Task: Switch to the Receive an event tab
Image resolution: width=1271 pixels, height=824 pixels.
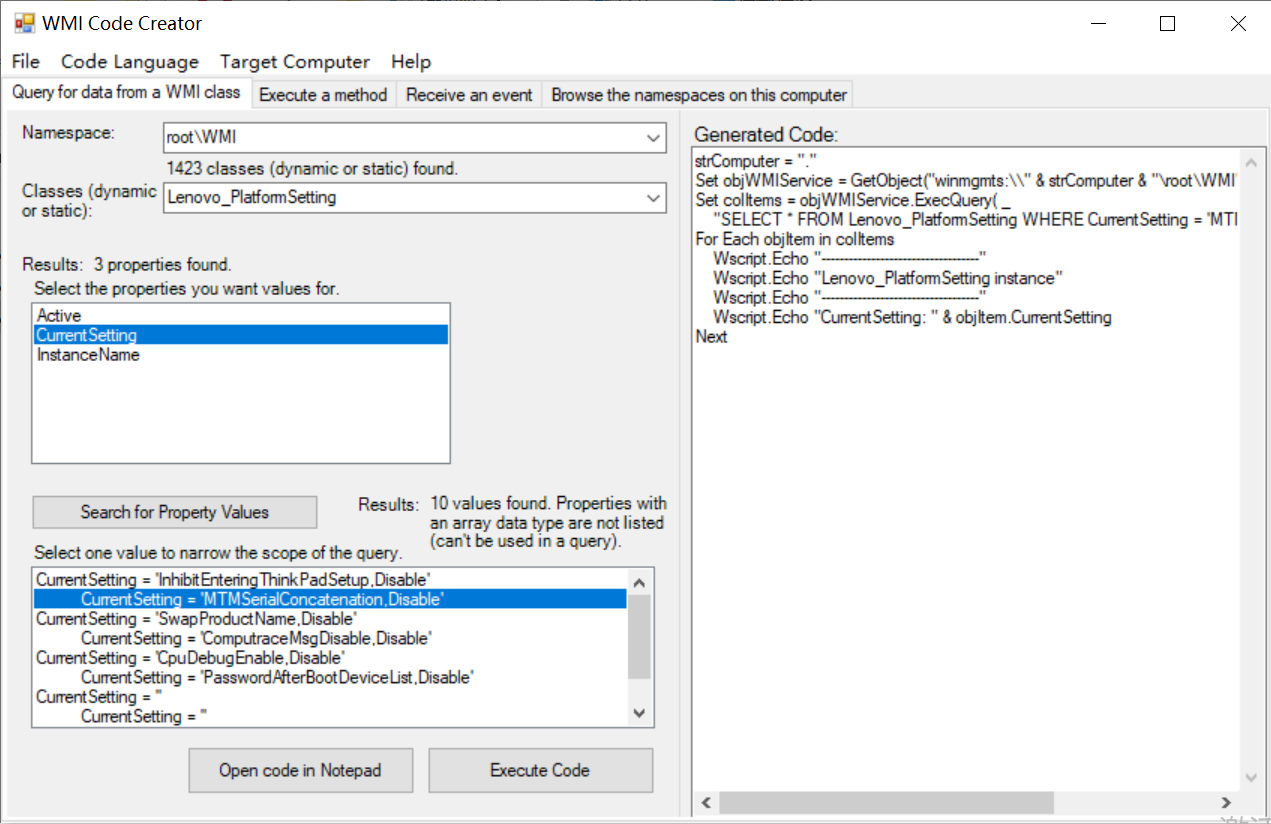Action: pos(468,94)
